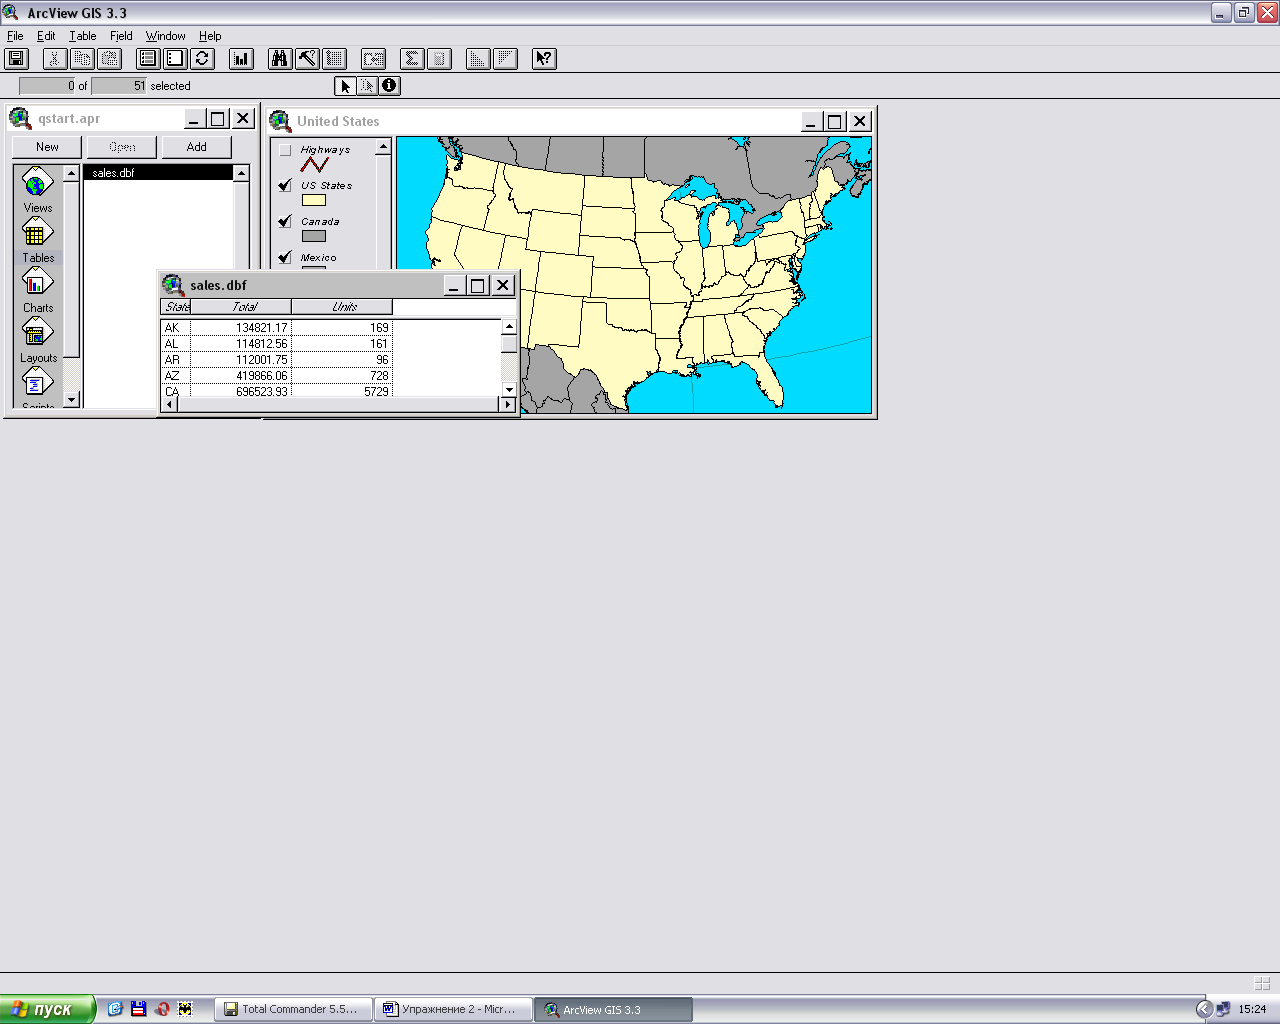Viewport: 1280px width, 1024px height.
Task: Click the AR state cell
Action: click(x=175, y=360)
